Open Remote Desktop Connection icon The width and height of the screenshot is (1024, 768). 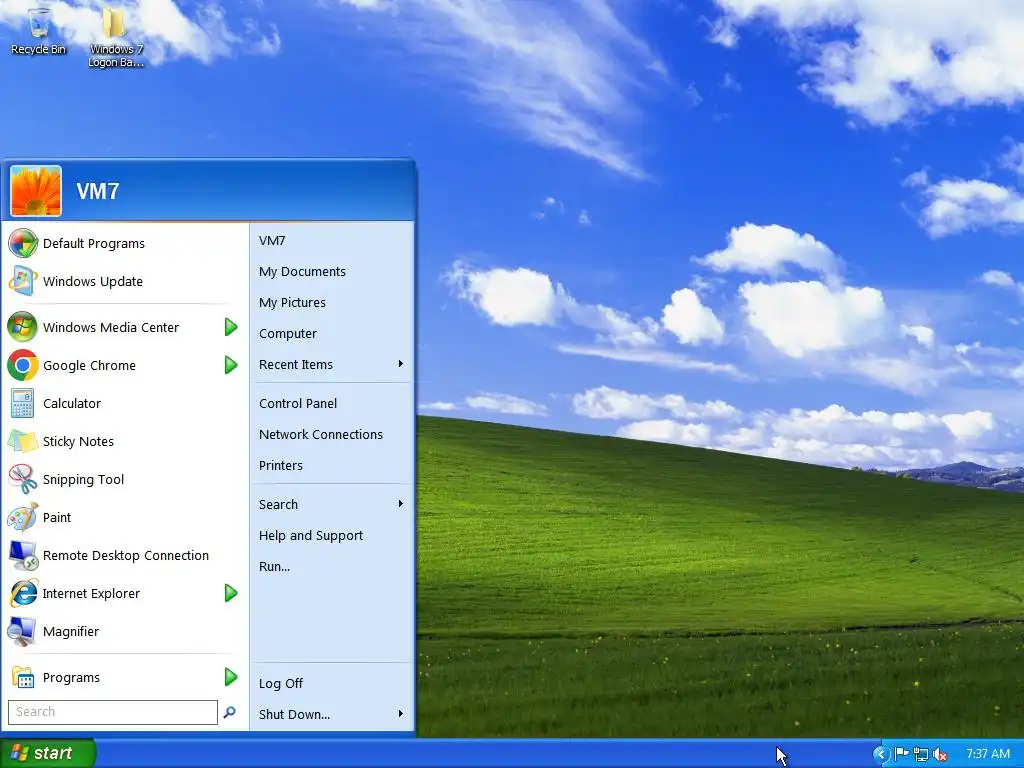pyautogui.click(x=23, y=555)
